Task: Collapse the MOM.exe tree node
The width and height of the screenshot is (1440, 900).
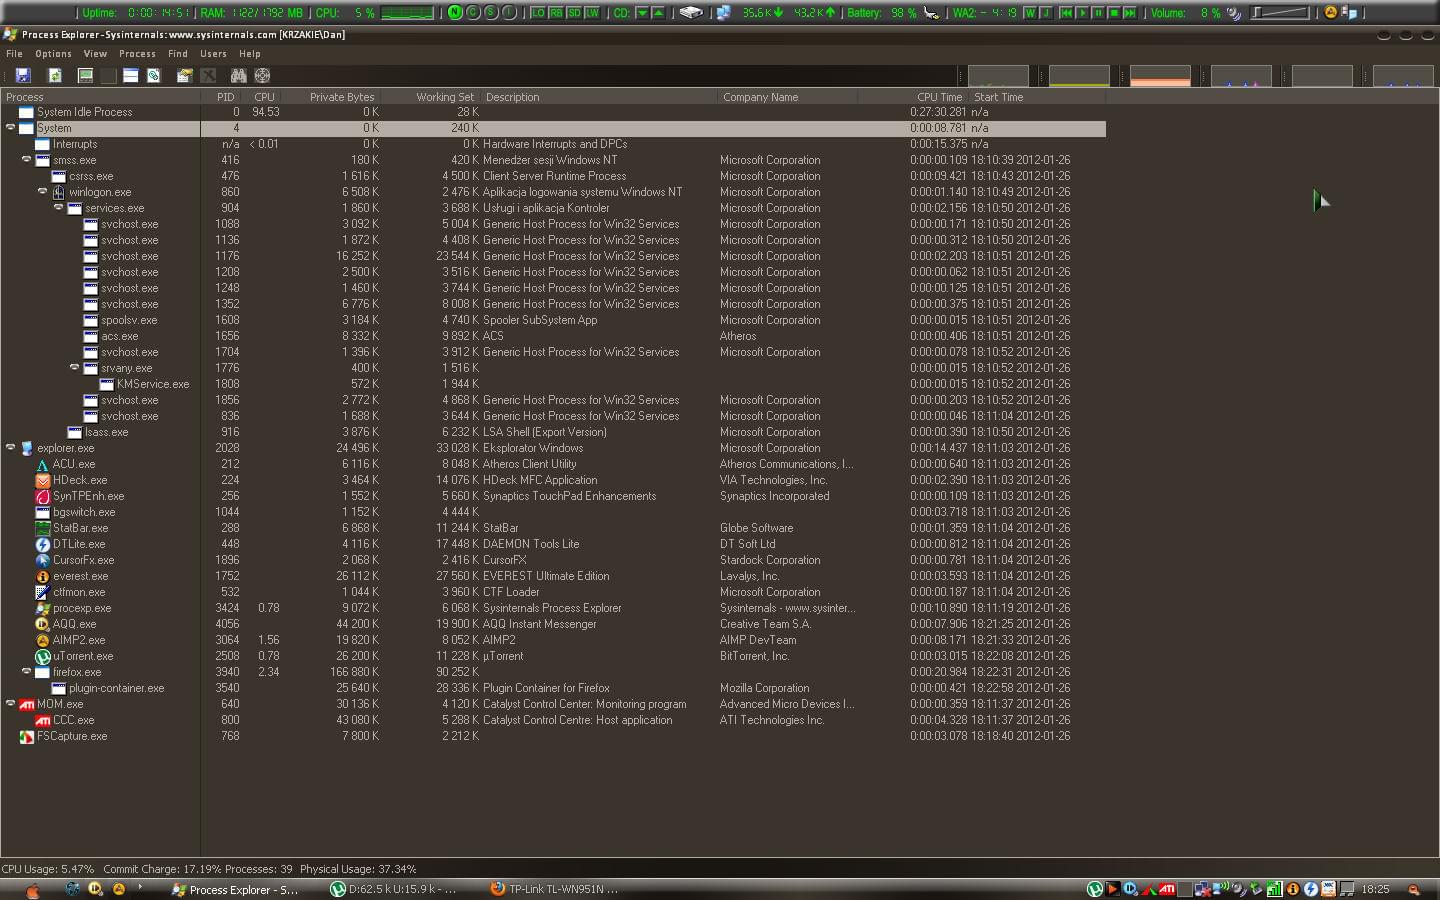Action: coord(11,704)
